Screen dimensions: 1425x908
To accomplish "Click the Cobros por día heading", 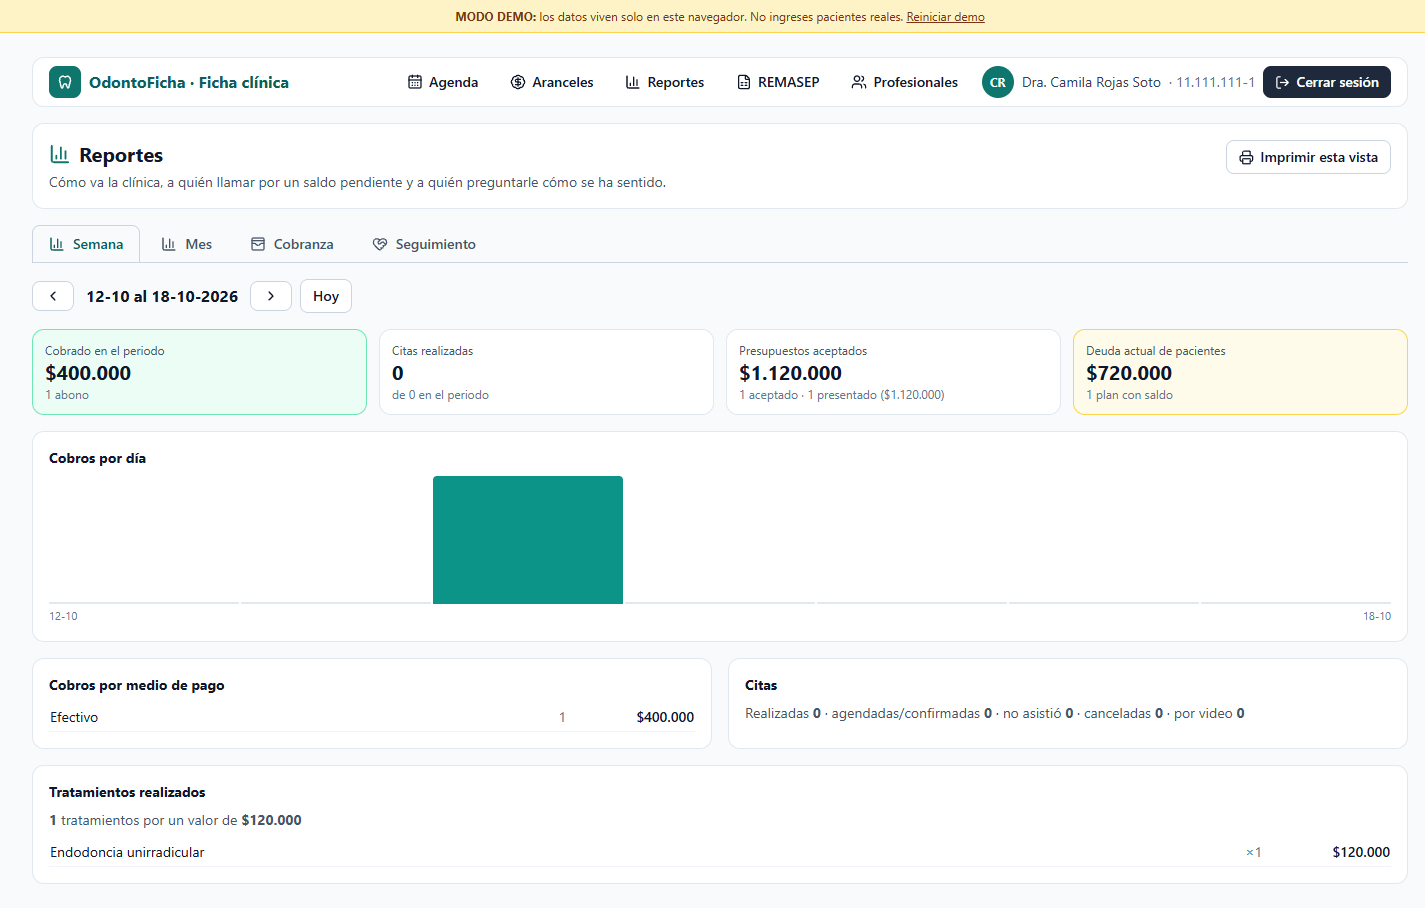I will pyautogui.click(x=97, y=458).
